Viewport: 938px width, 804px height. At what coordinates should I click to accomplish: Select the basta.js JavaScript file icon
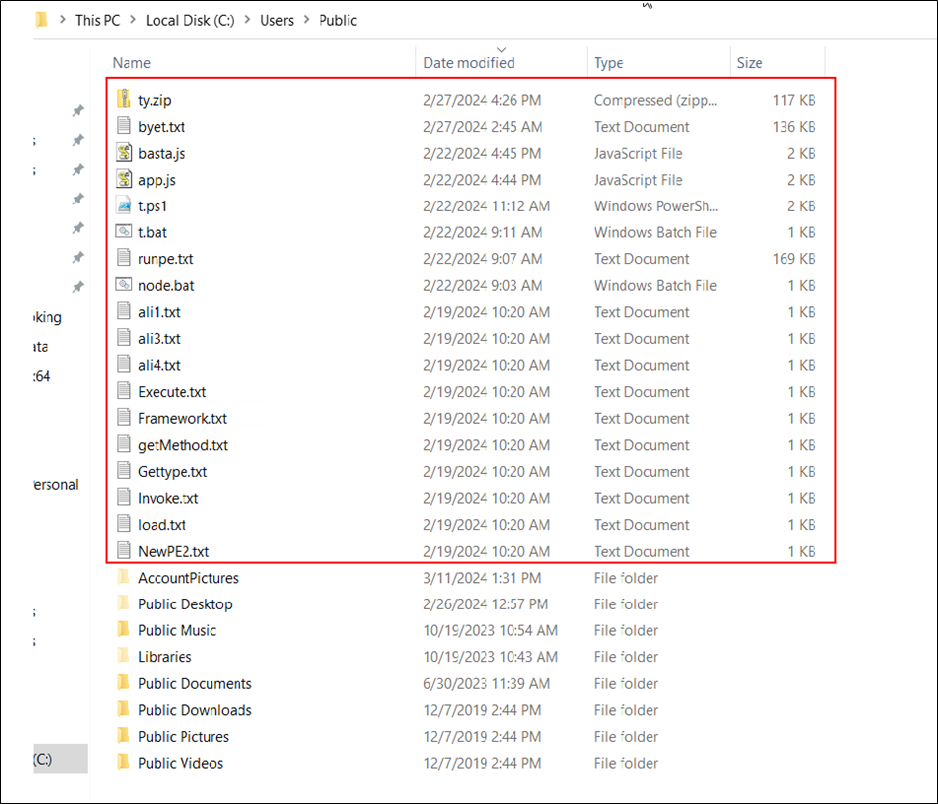pos(124,153)
